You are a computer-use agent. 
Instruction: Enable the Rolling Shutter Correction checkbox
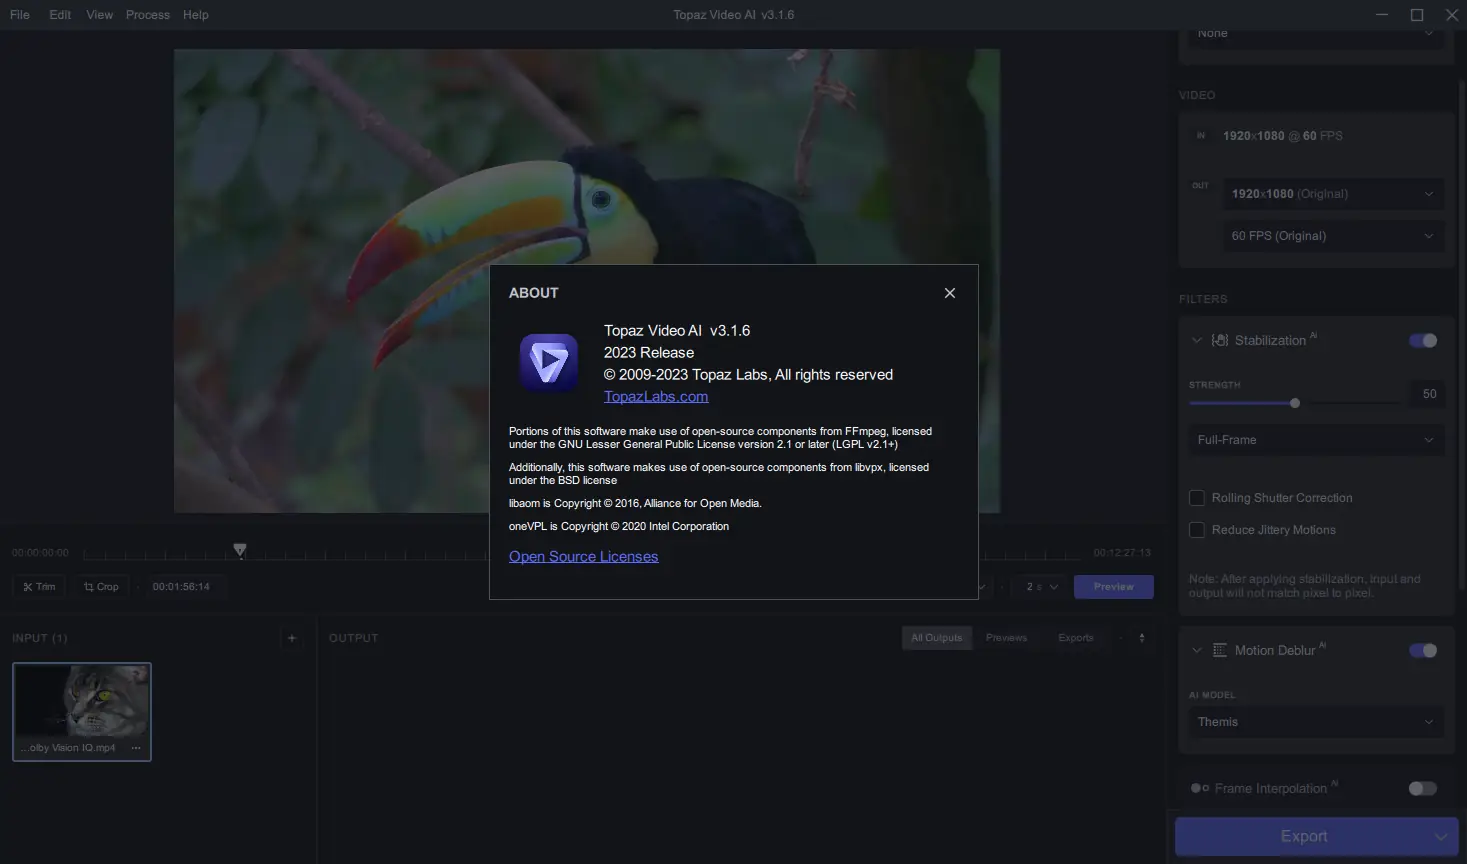(x=1197, y=498)
